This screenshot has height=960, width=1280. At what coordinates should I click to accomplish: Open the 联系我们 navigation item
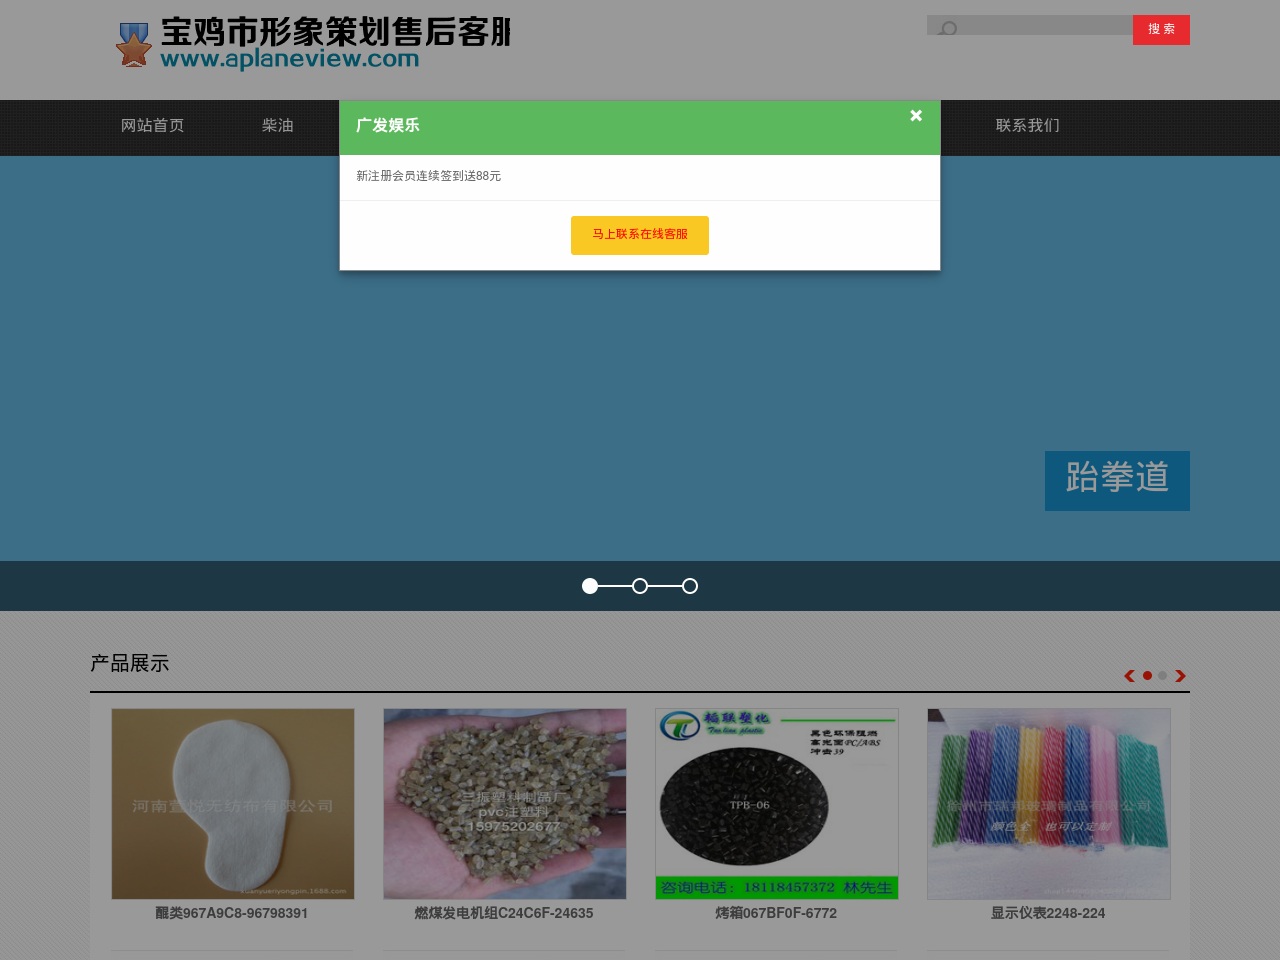pyautogui.click(x=1027, y=126)
